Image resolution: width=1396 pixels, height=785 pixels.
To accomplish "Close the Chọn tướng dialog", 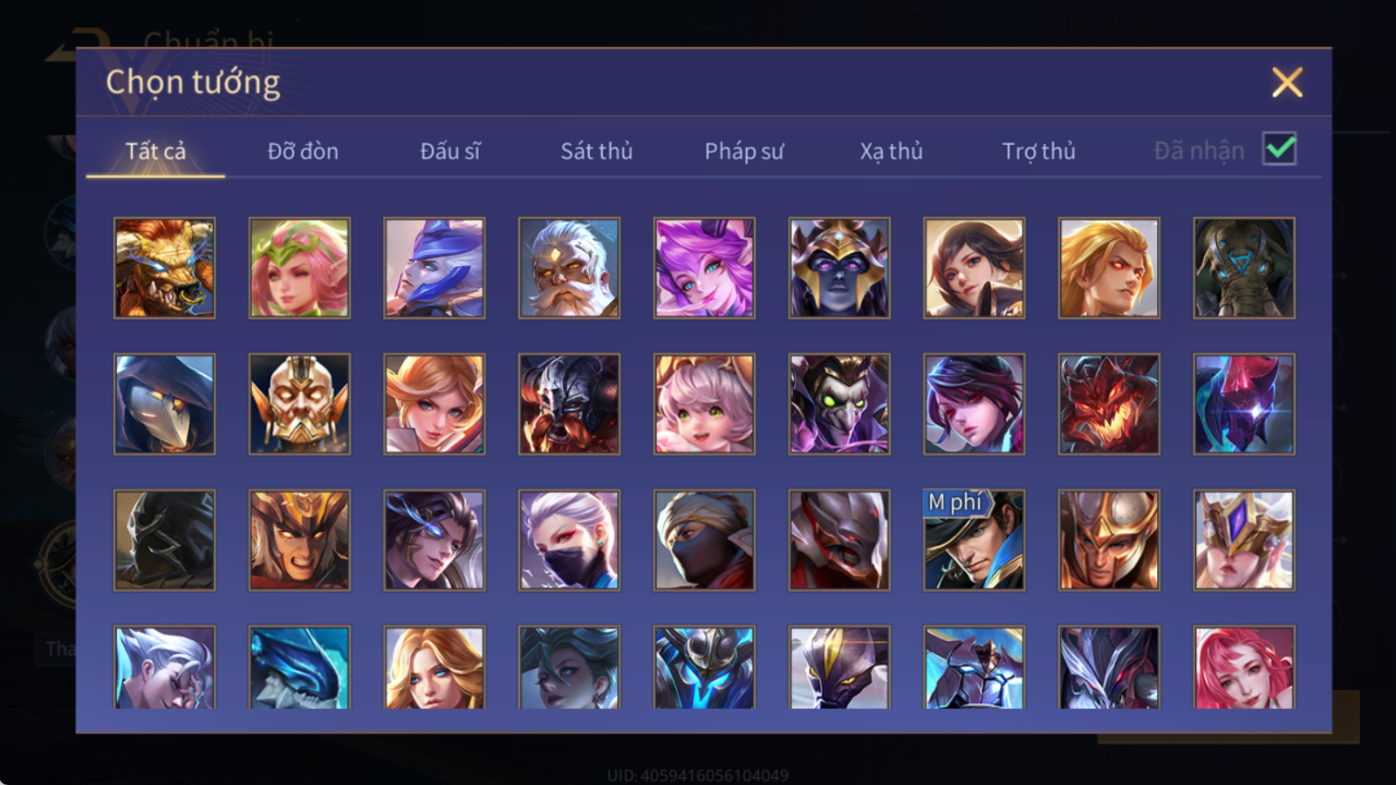I will (x=1287, y=82).
